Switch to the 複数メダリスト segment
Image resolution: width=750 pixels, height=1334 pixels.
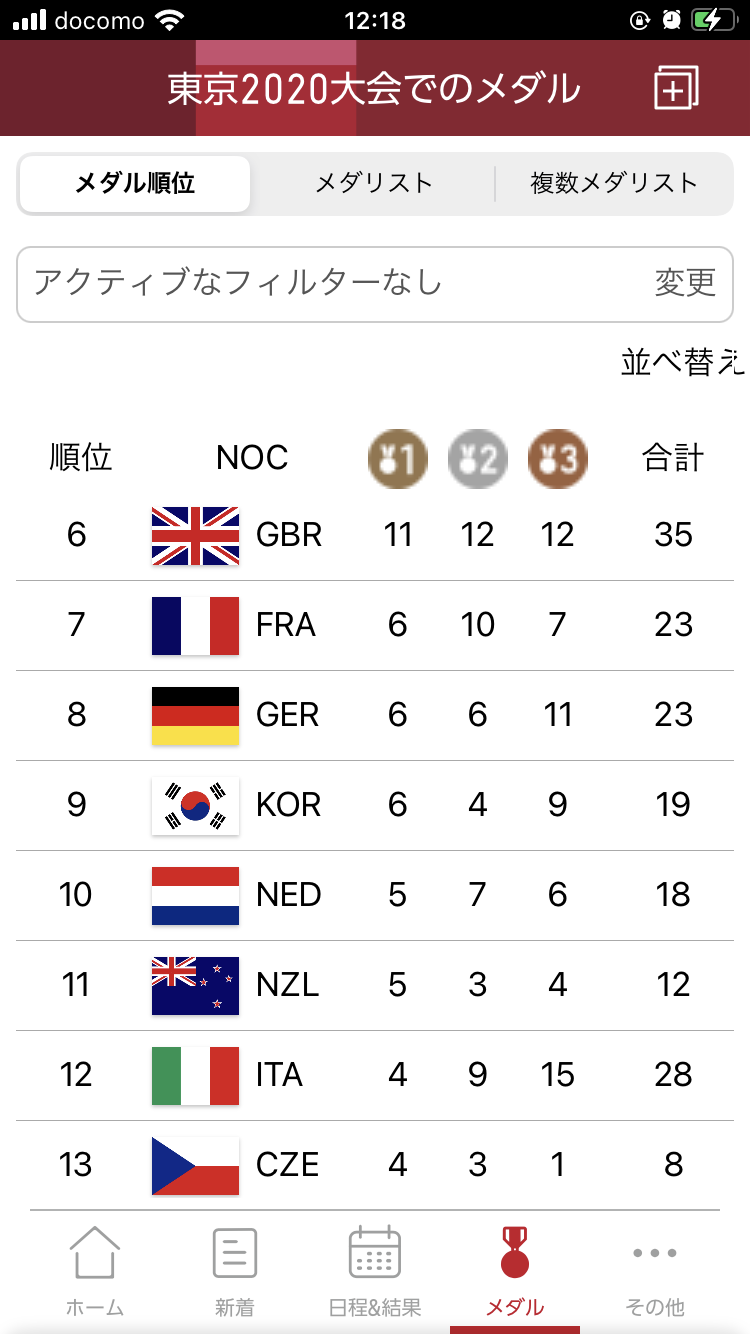coord(614,184)
